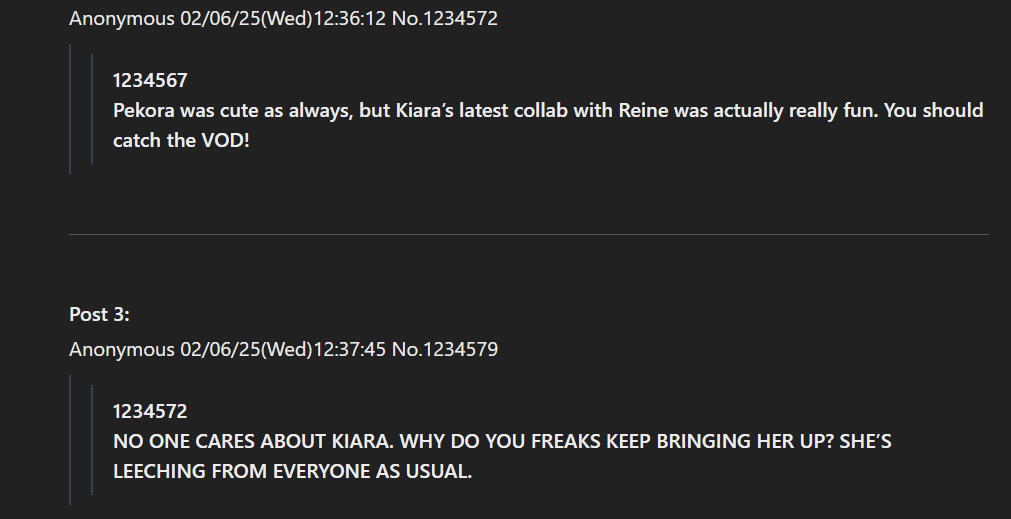1011x519 pixels.
Task: Click the horizontal divider between the posts
Action: pos(529,235)
